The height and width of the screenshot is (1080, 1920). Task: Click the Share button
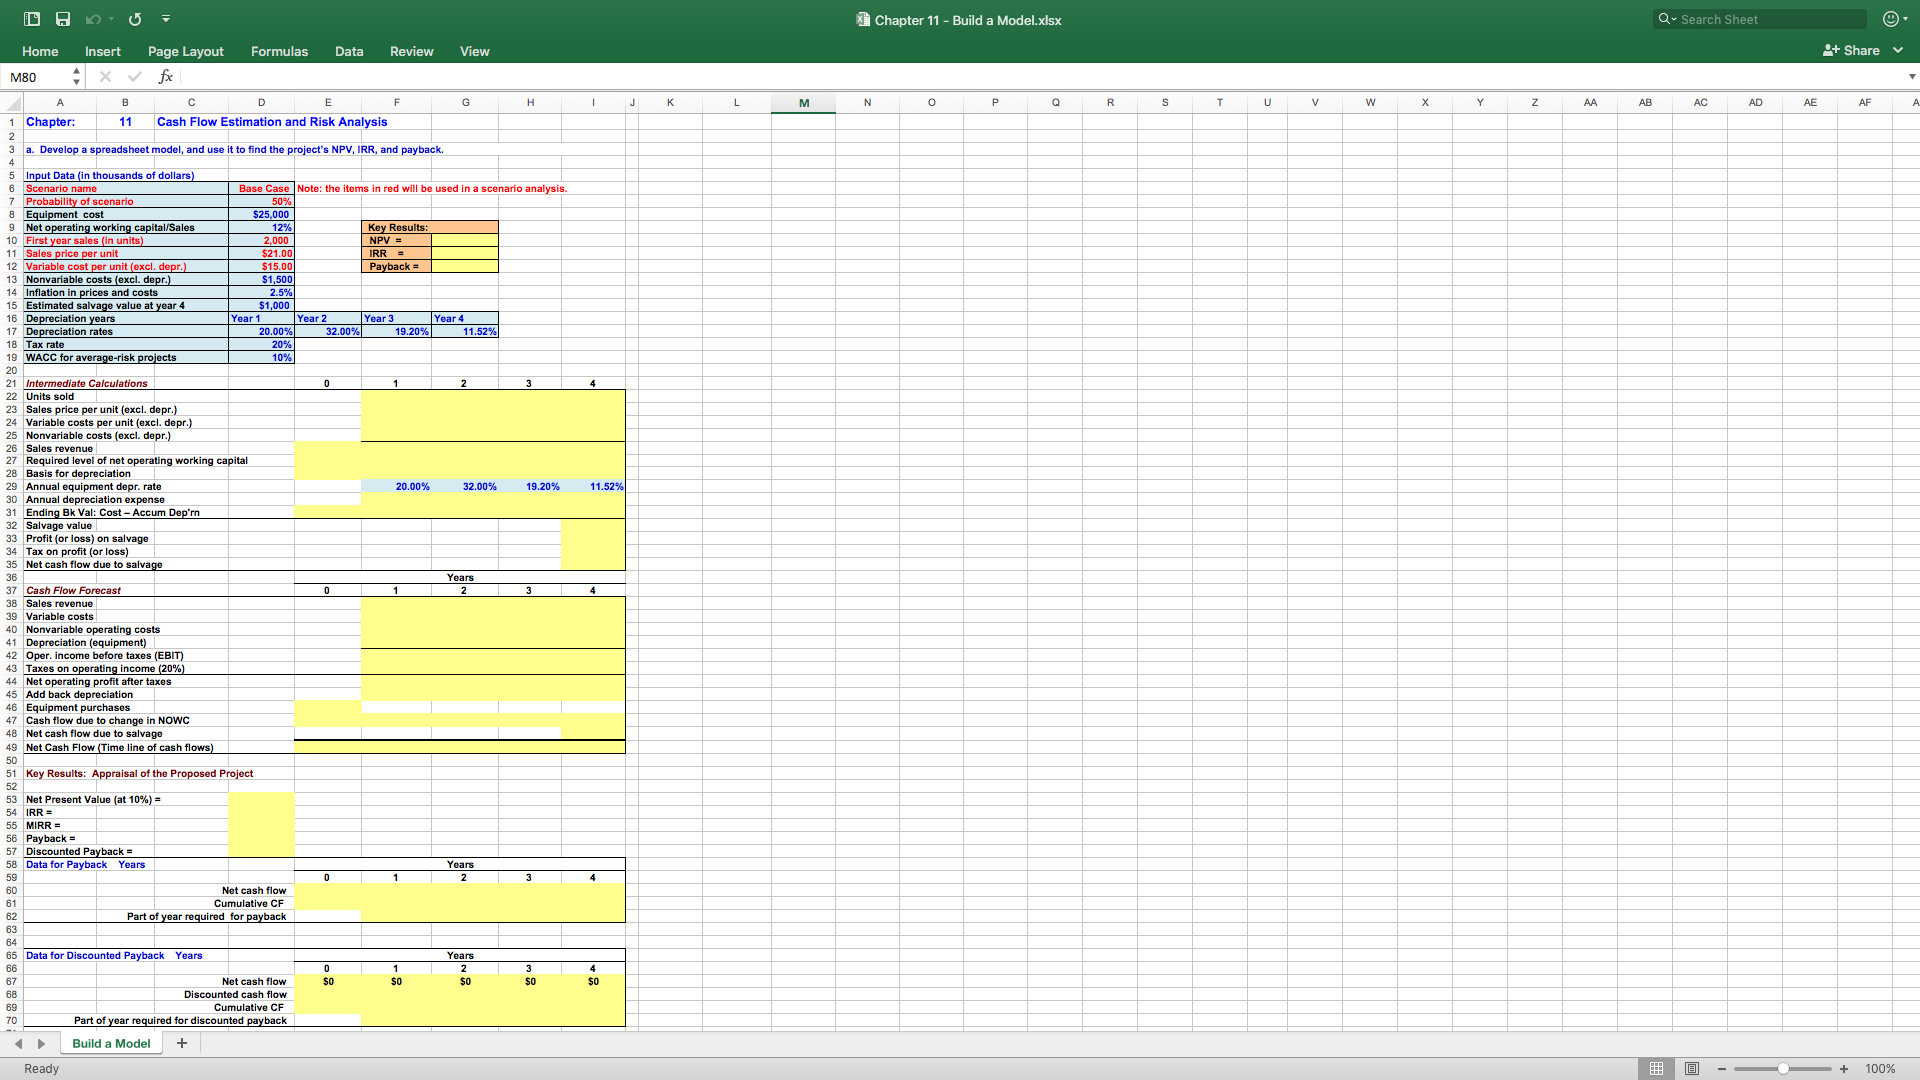tap(1851, 51)
